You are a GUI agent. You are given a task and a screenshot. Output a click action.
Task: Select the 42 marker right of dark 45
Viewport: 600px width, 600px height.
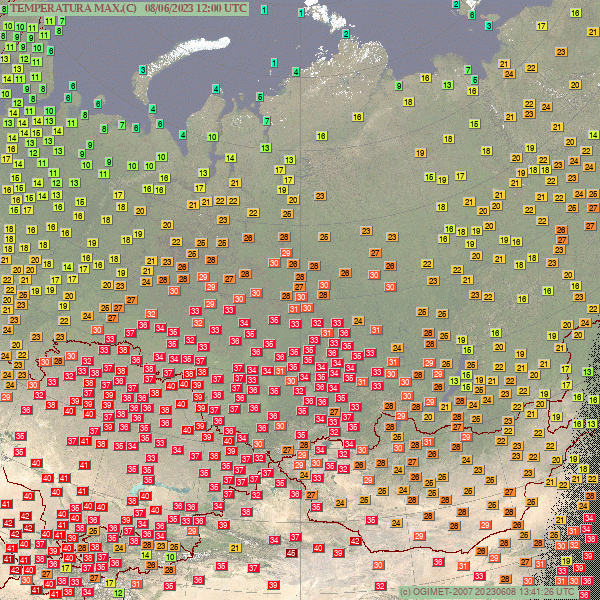click(x=355, y=541)
